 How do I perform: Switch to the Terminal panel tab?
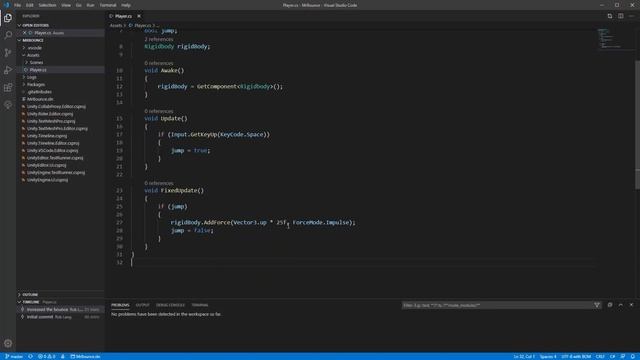pos(200,305)
